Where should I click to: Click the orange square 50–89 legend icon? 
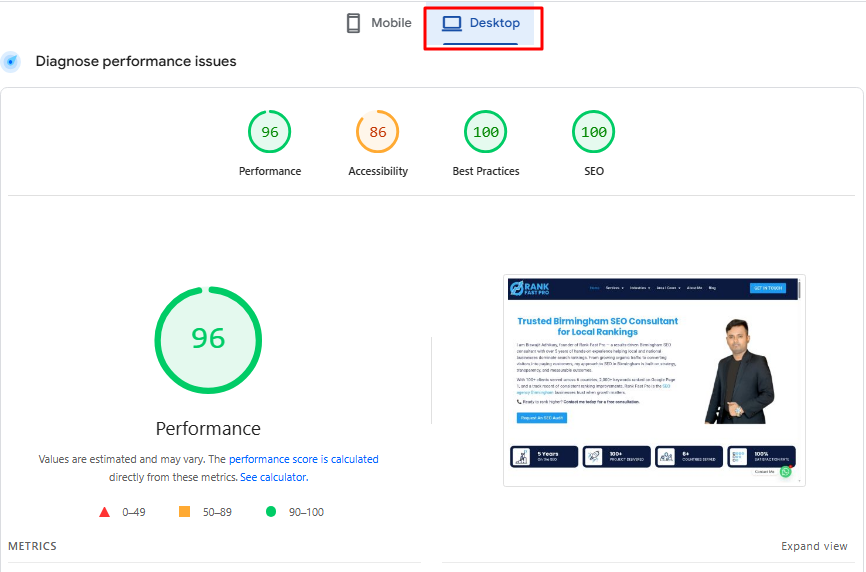coord(184,512)
